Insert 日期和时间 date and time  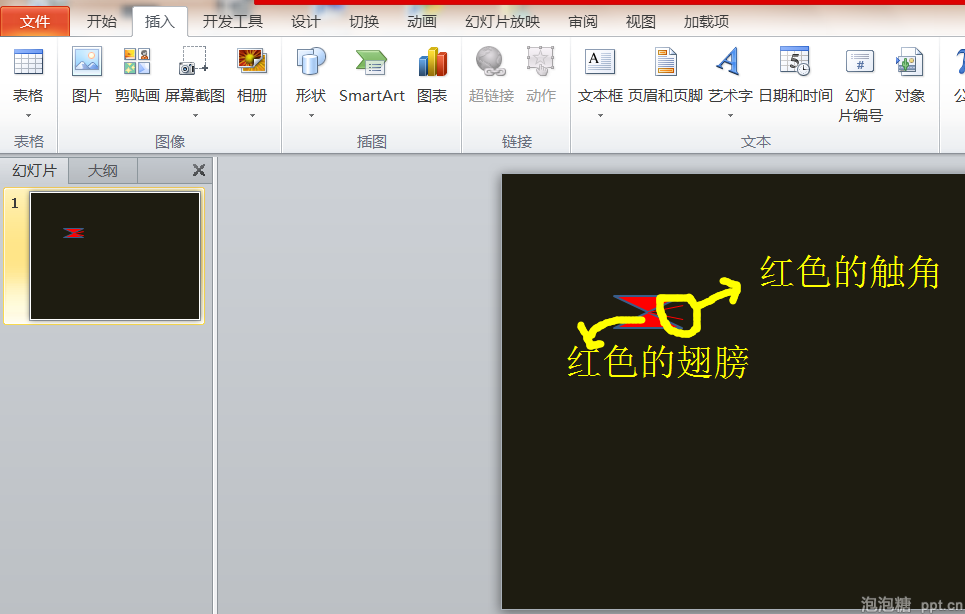pyautogui.click(x=795, y=63)
